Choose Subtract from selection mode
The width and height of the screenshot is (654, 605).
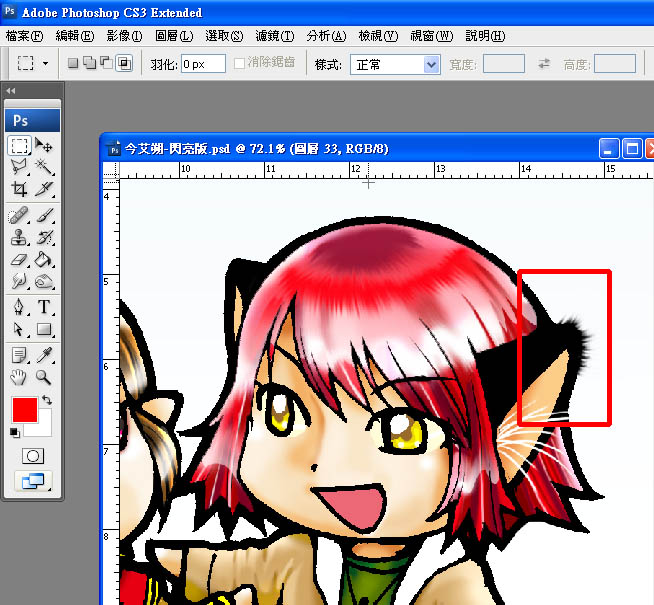[x=106, y=63]
